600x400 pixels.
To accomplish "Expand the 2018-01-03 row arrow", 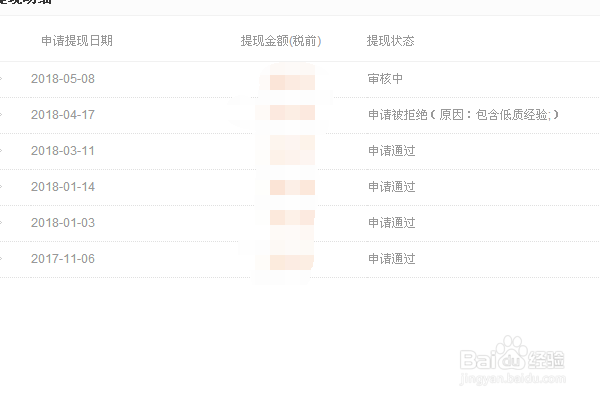I will click(x=1, y=223).
